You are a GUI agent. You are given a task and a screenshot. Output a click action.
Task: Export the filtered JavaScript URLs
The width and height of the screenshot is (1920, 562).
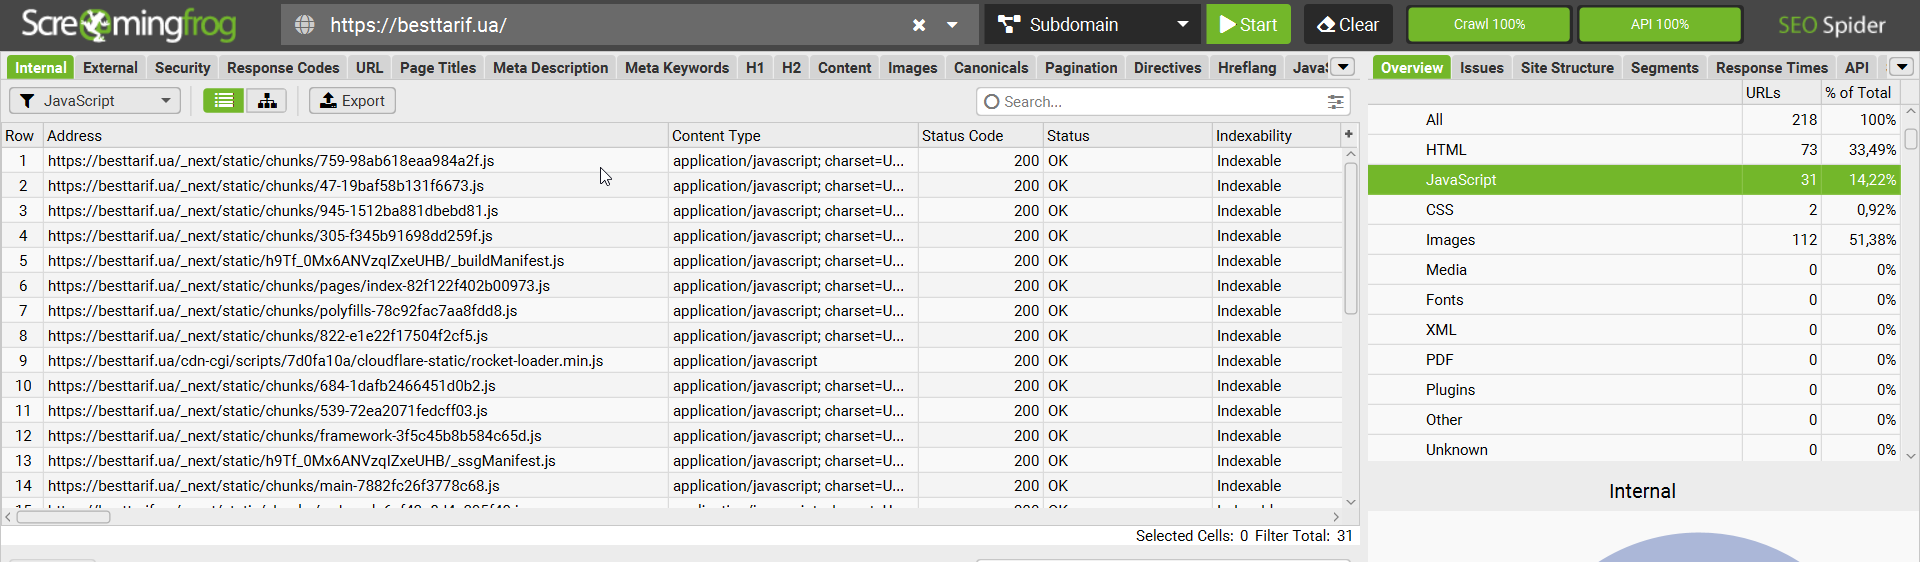tap(352, 101)
